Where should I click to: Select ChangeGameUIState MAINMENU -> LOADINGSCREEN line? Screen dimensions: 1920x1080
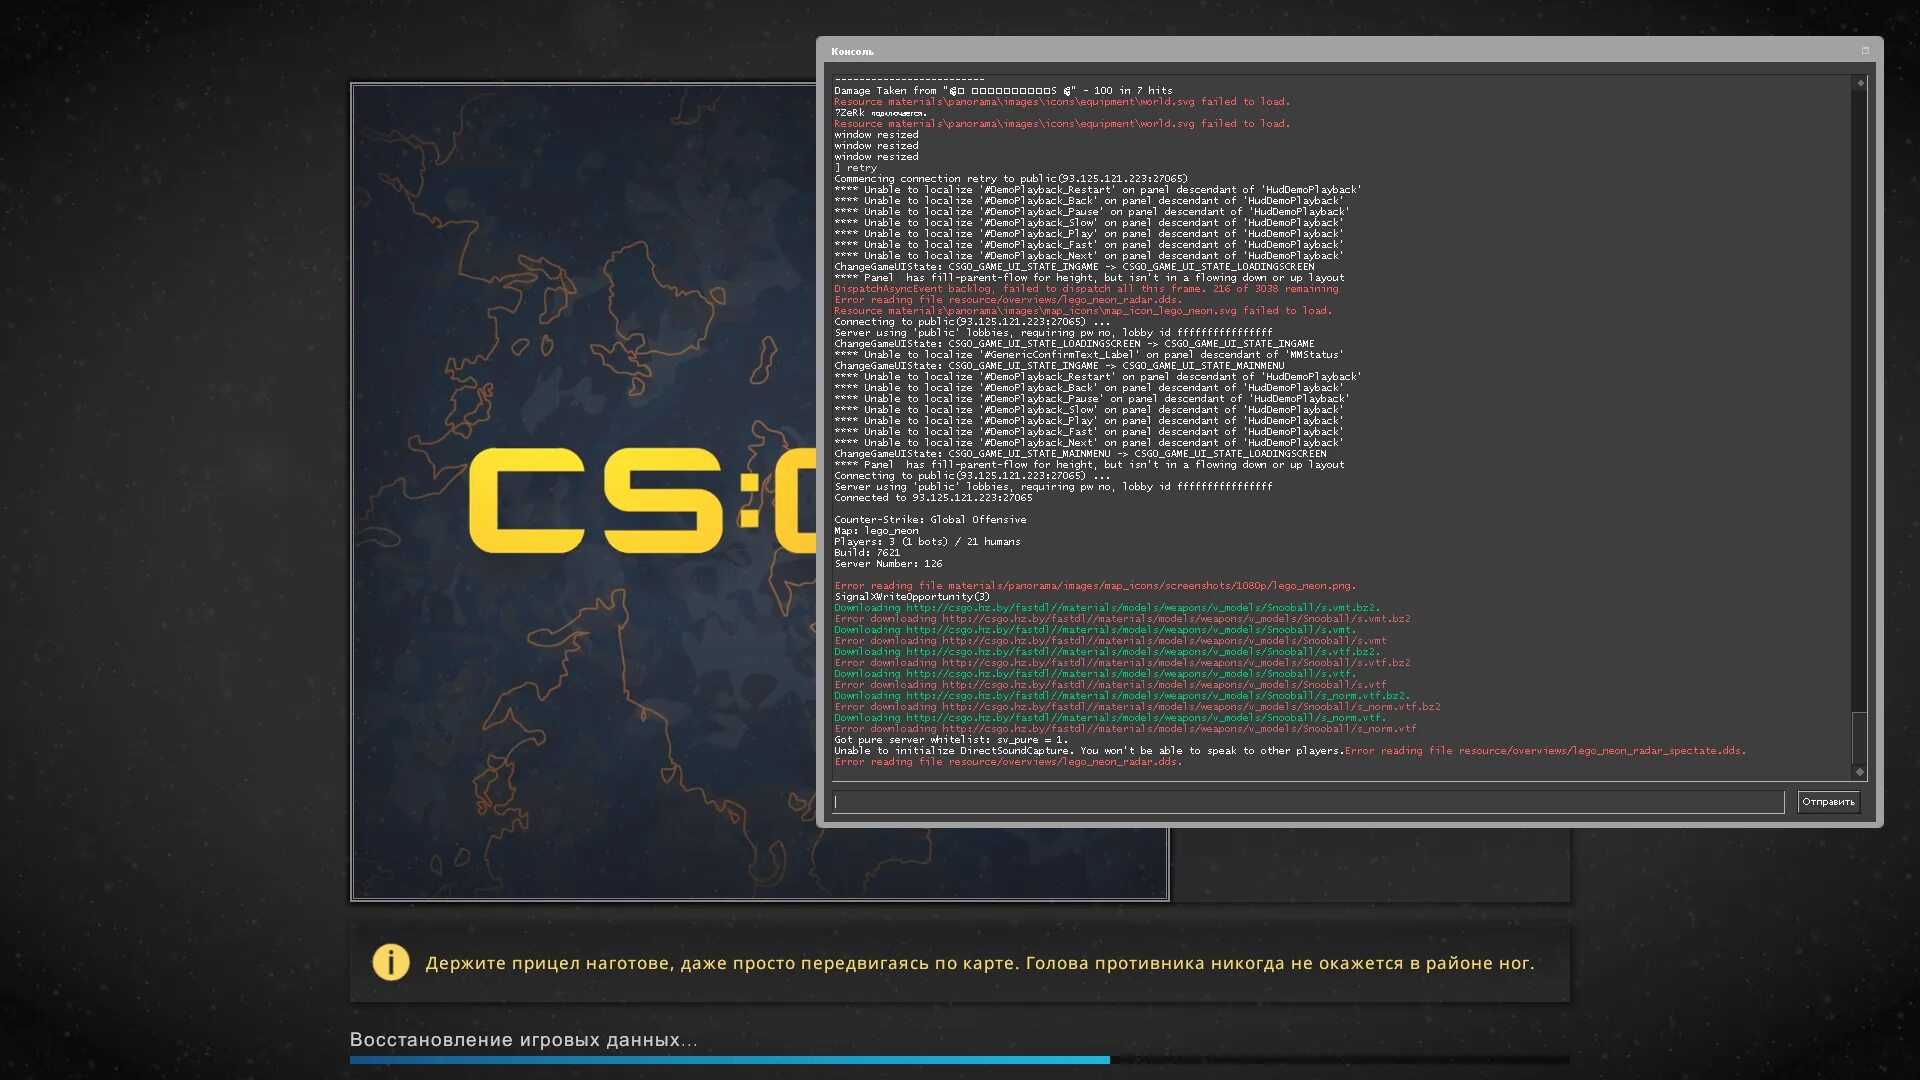[1080, 454]
